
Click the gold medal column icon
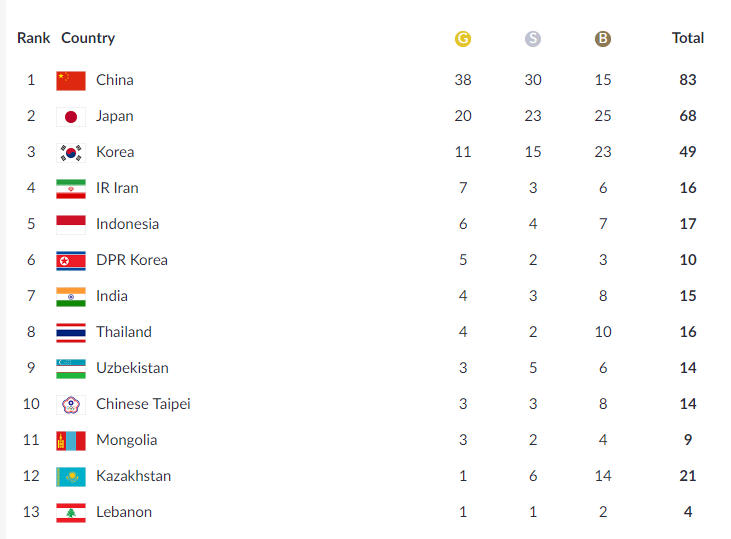[x=462, y=39]
